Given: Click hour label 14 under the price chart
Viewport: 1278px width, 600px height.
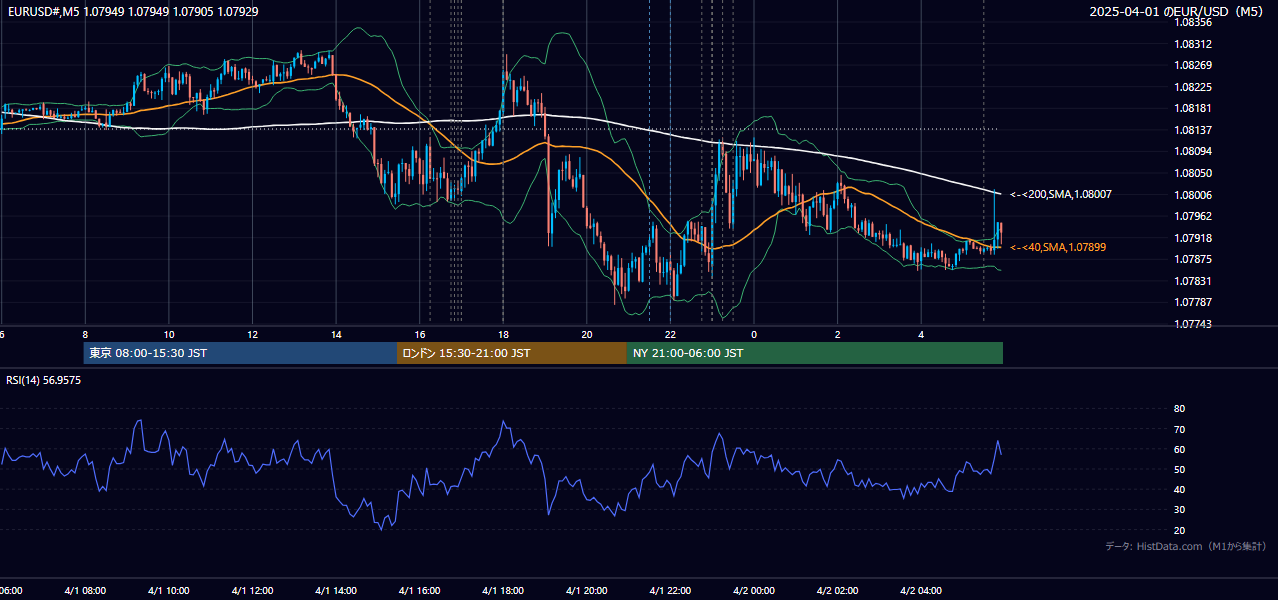Looking at the screenshot, I should [x=336, y=334].
